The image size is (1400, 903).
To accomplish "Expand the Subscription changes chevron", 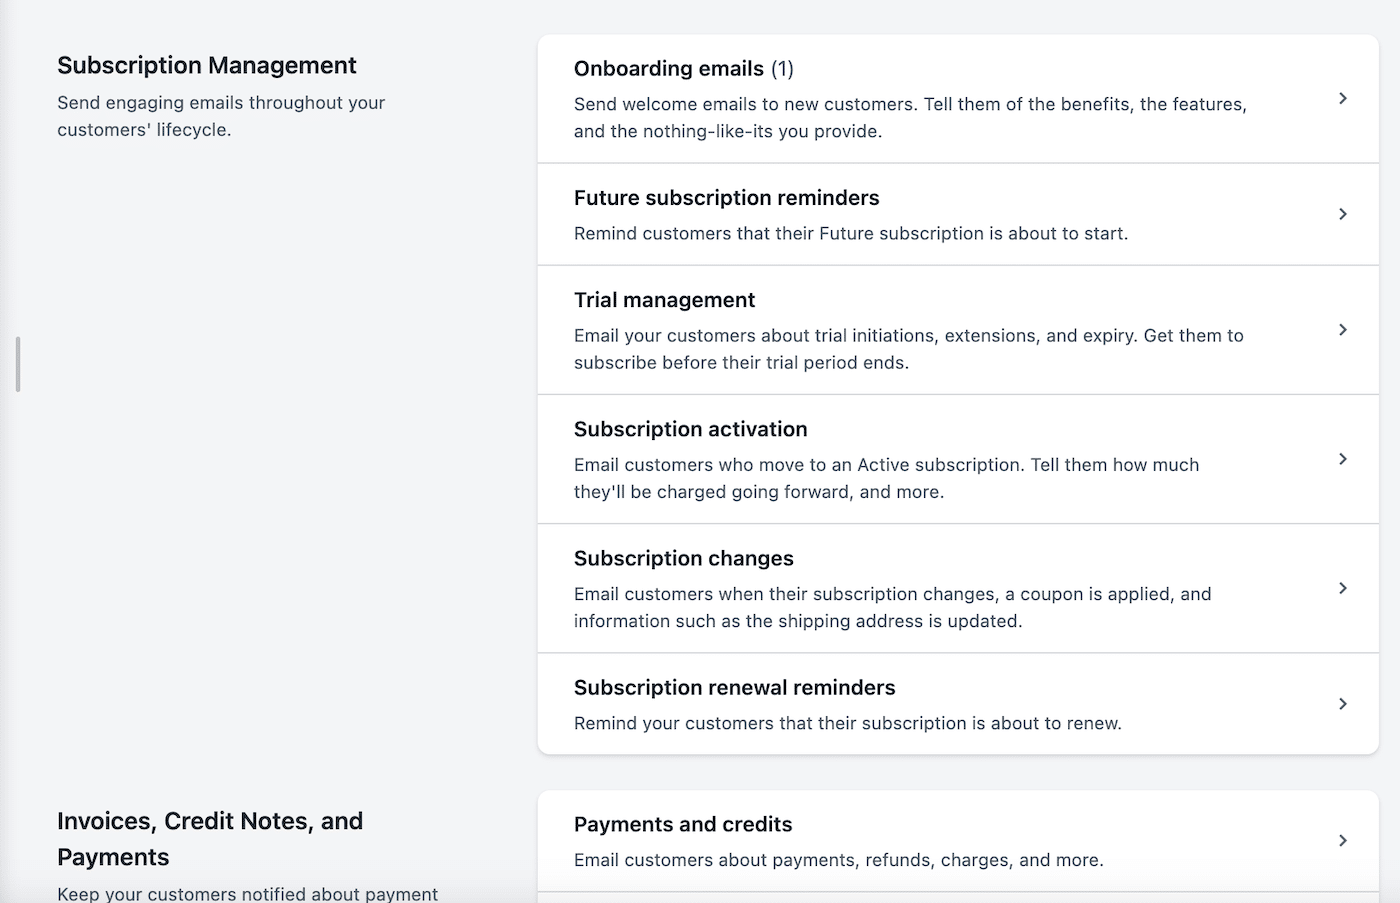I will click(x=1343, y=588).
